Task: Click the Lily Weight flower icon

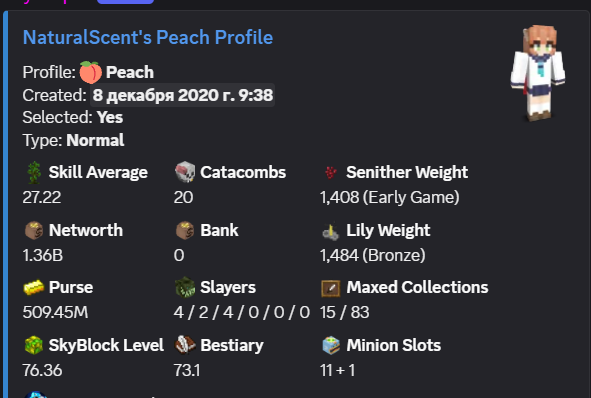Action: (331, 231)
